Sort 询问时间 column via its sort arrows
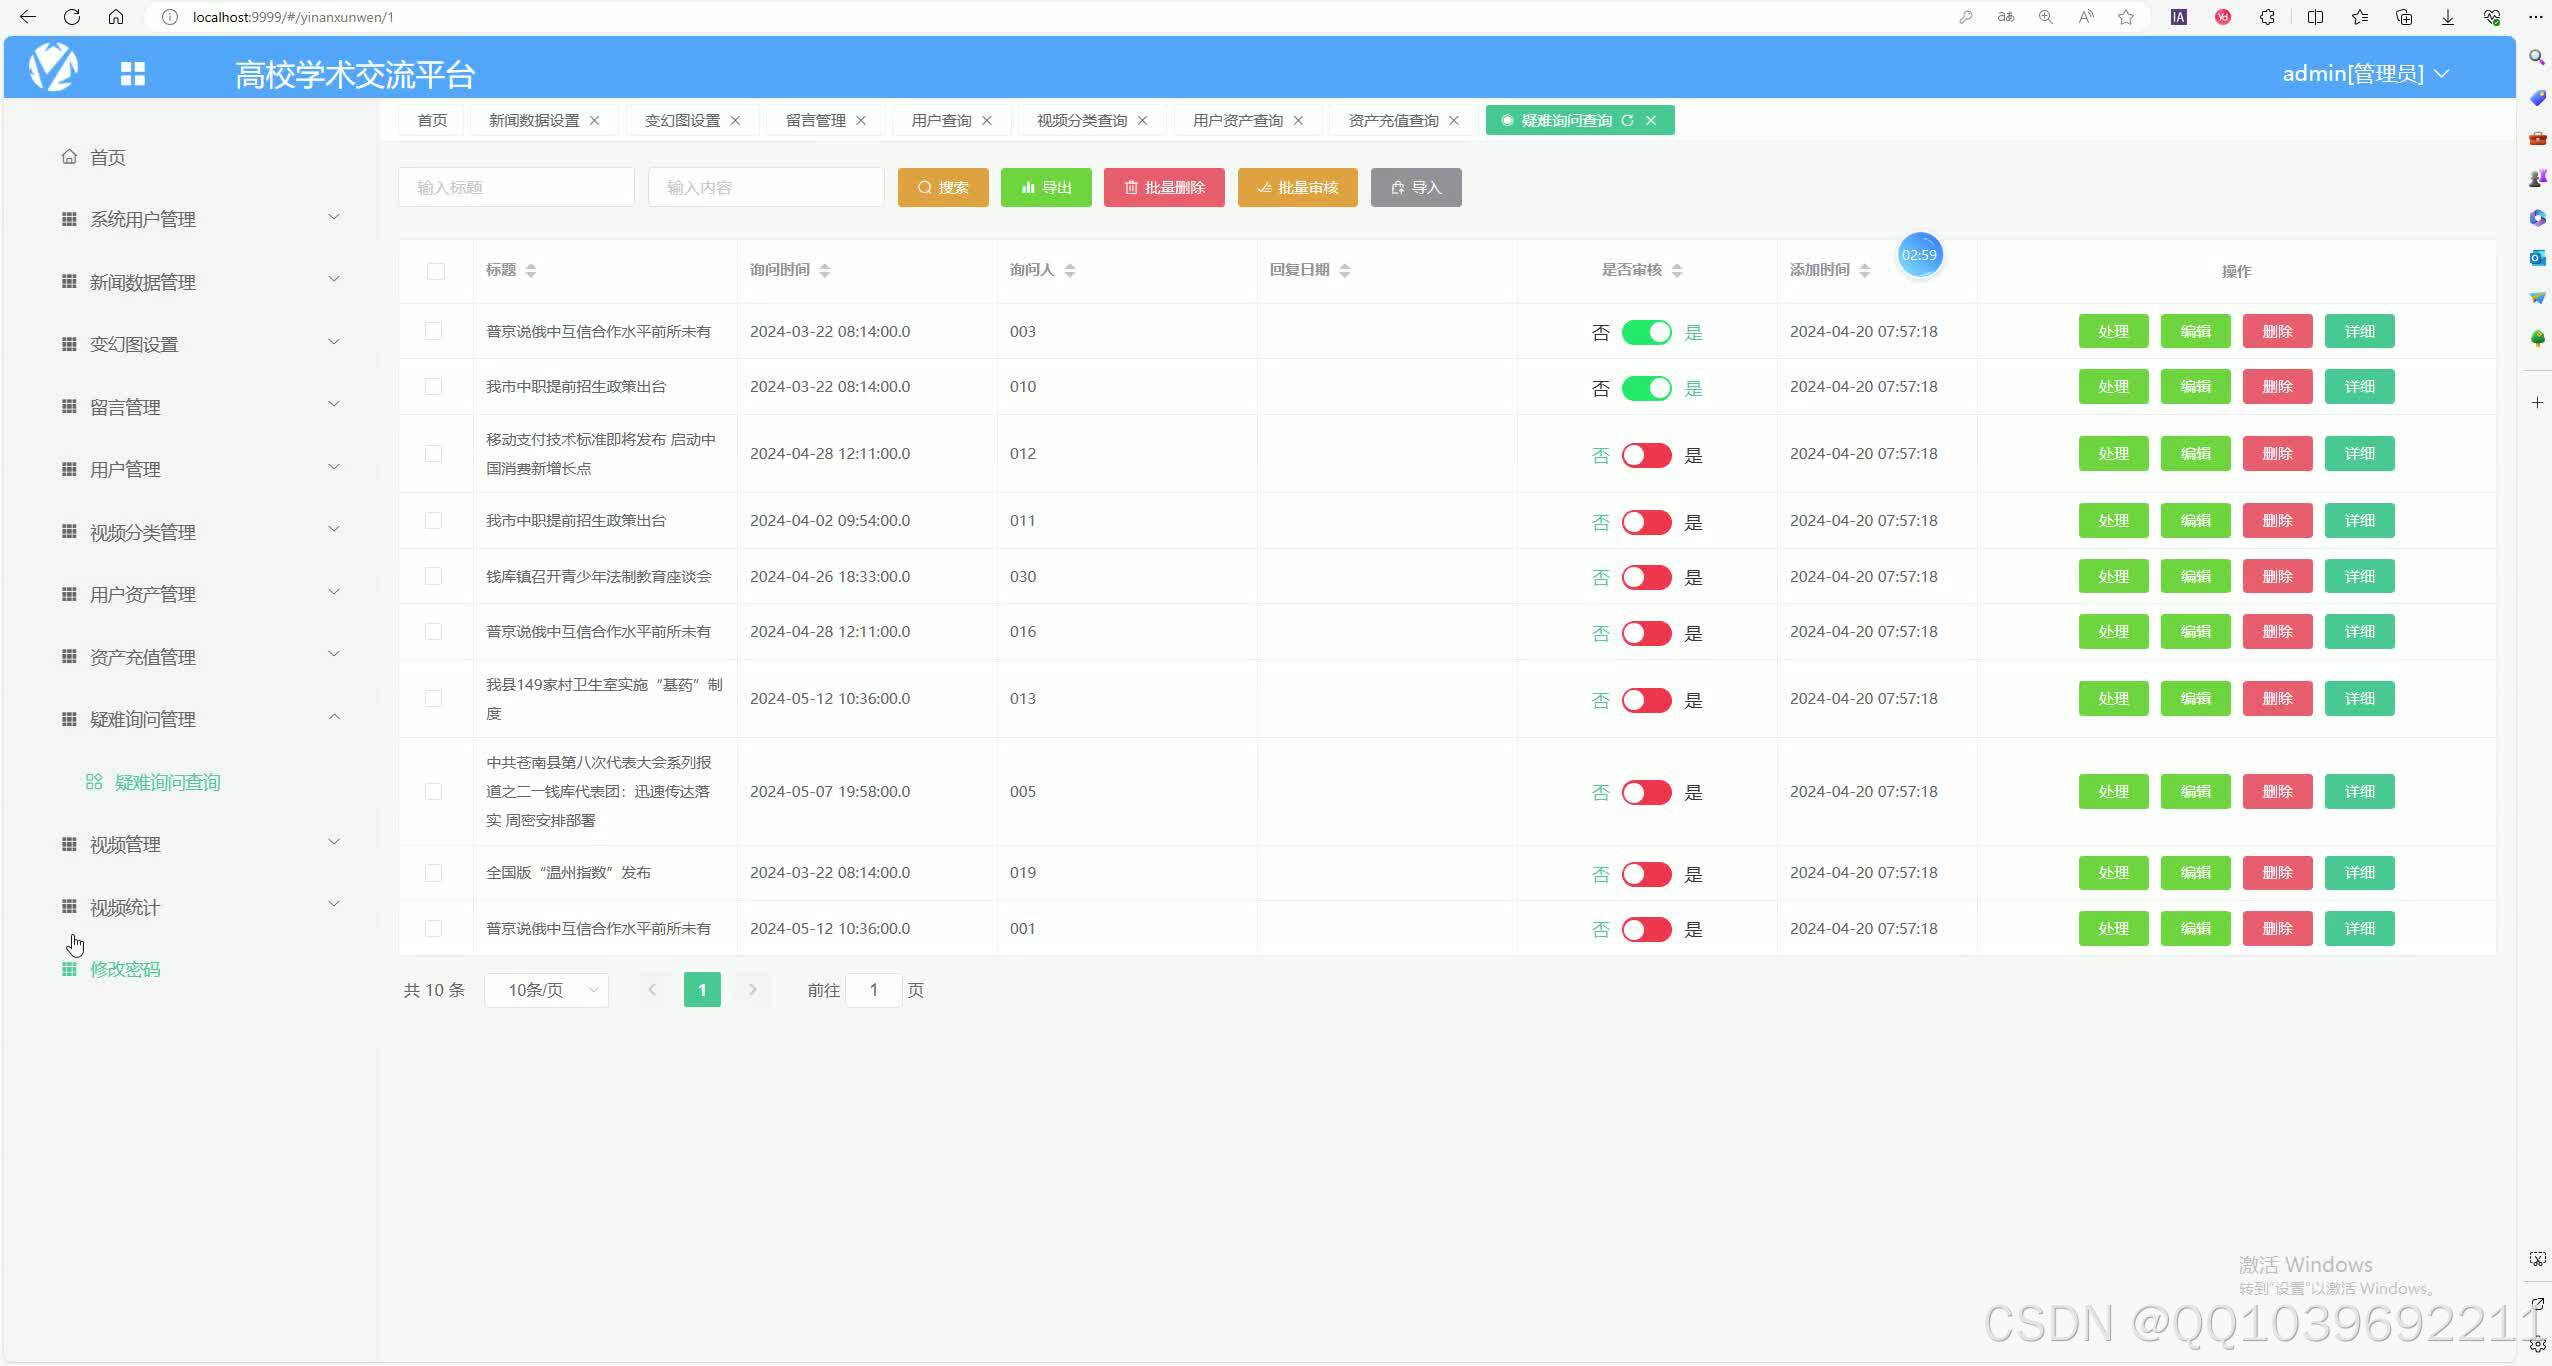The height and width of the screenshot is (1366, 2552). (x=825, y=270)
